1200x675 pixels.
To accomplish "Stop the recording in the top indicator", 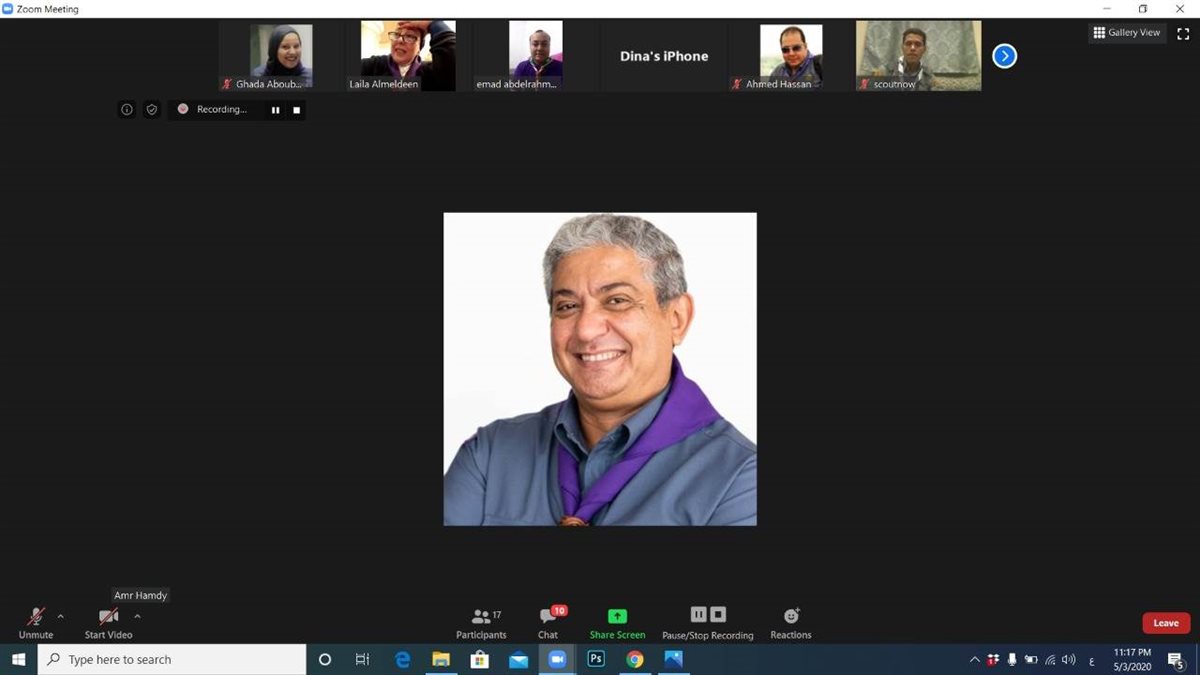I will [x=297, y=110].
